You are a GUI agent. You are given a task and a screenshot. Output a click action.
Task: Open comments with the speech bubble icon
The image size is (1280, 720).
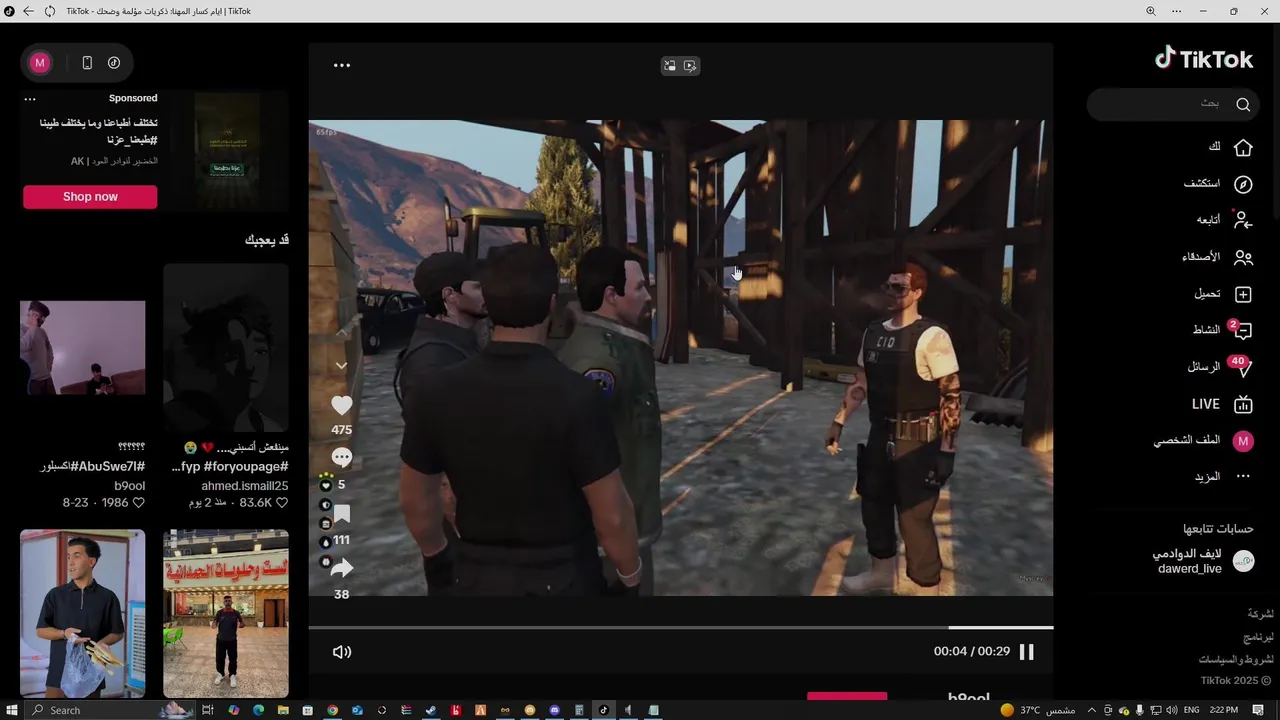coord(342,457)
